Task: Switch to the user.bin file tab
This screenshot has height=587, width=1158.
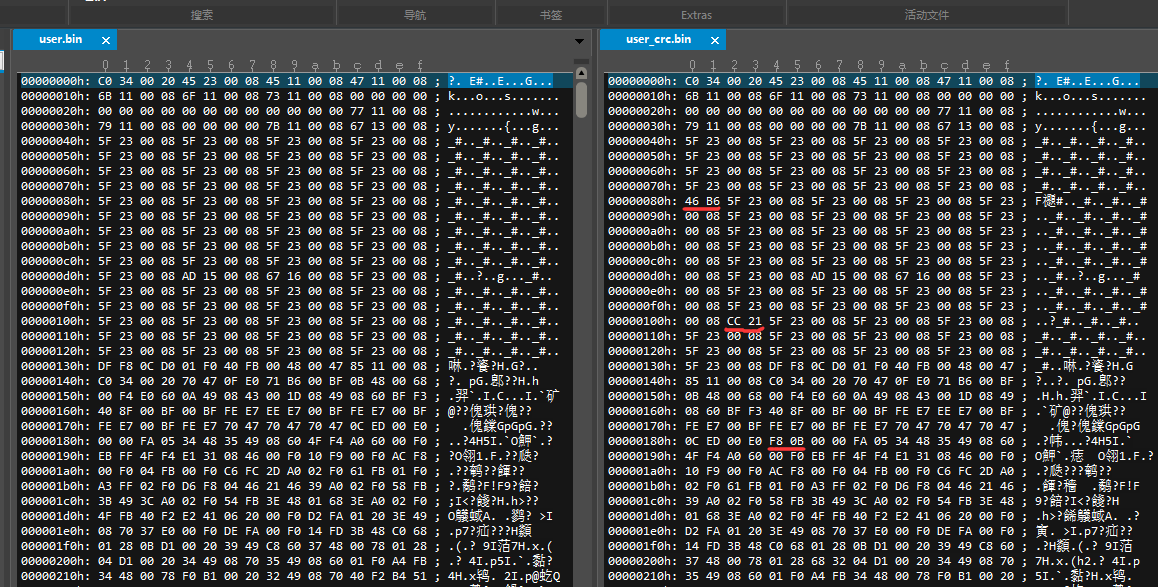Action: point(61,39)
